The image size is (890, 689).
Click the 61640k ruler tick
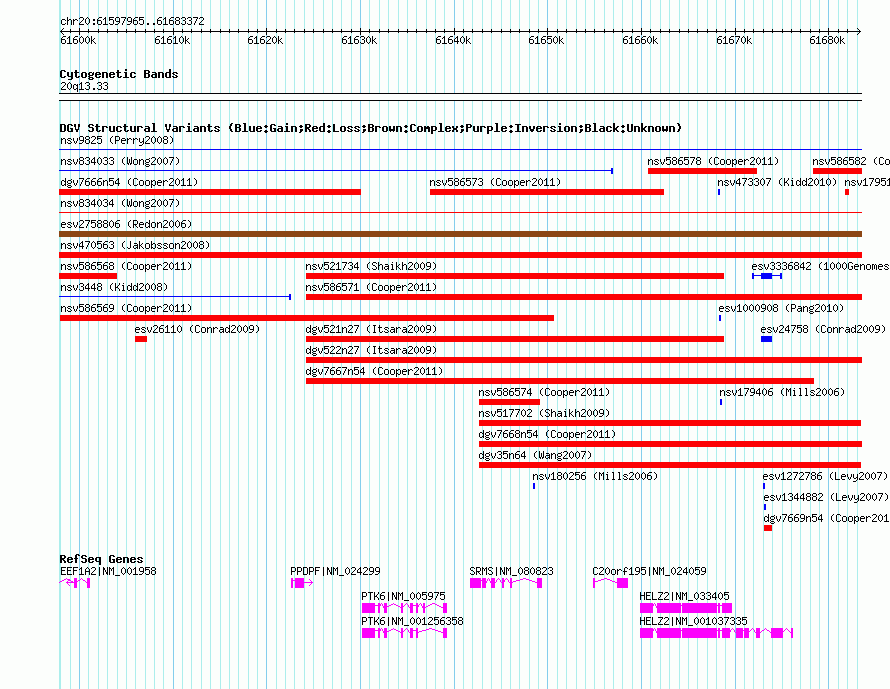[453, 40]
